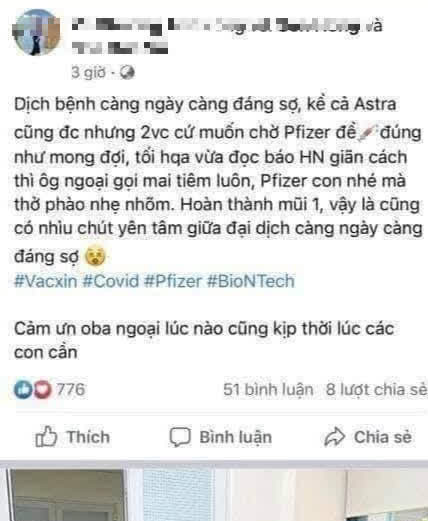
Task: Open the #Covid hashtag
Action: (111, 281)
